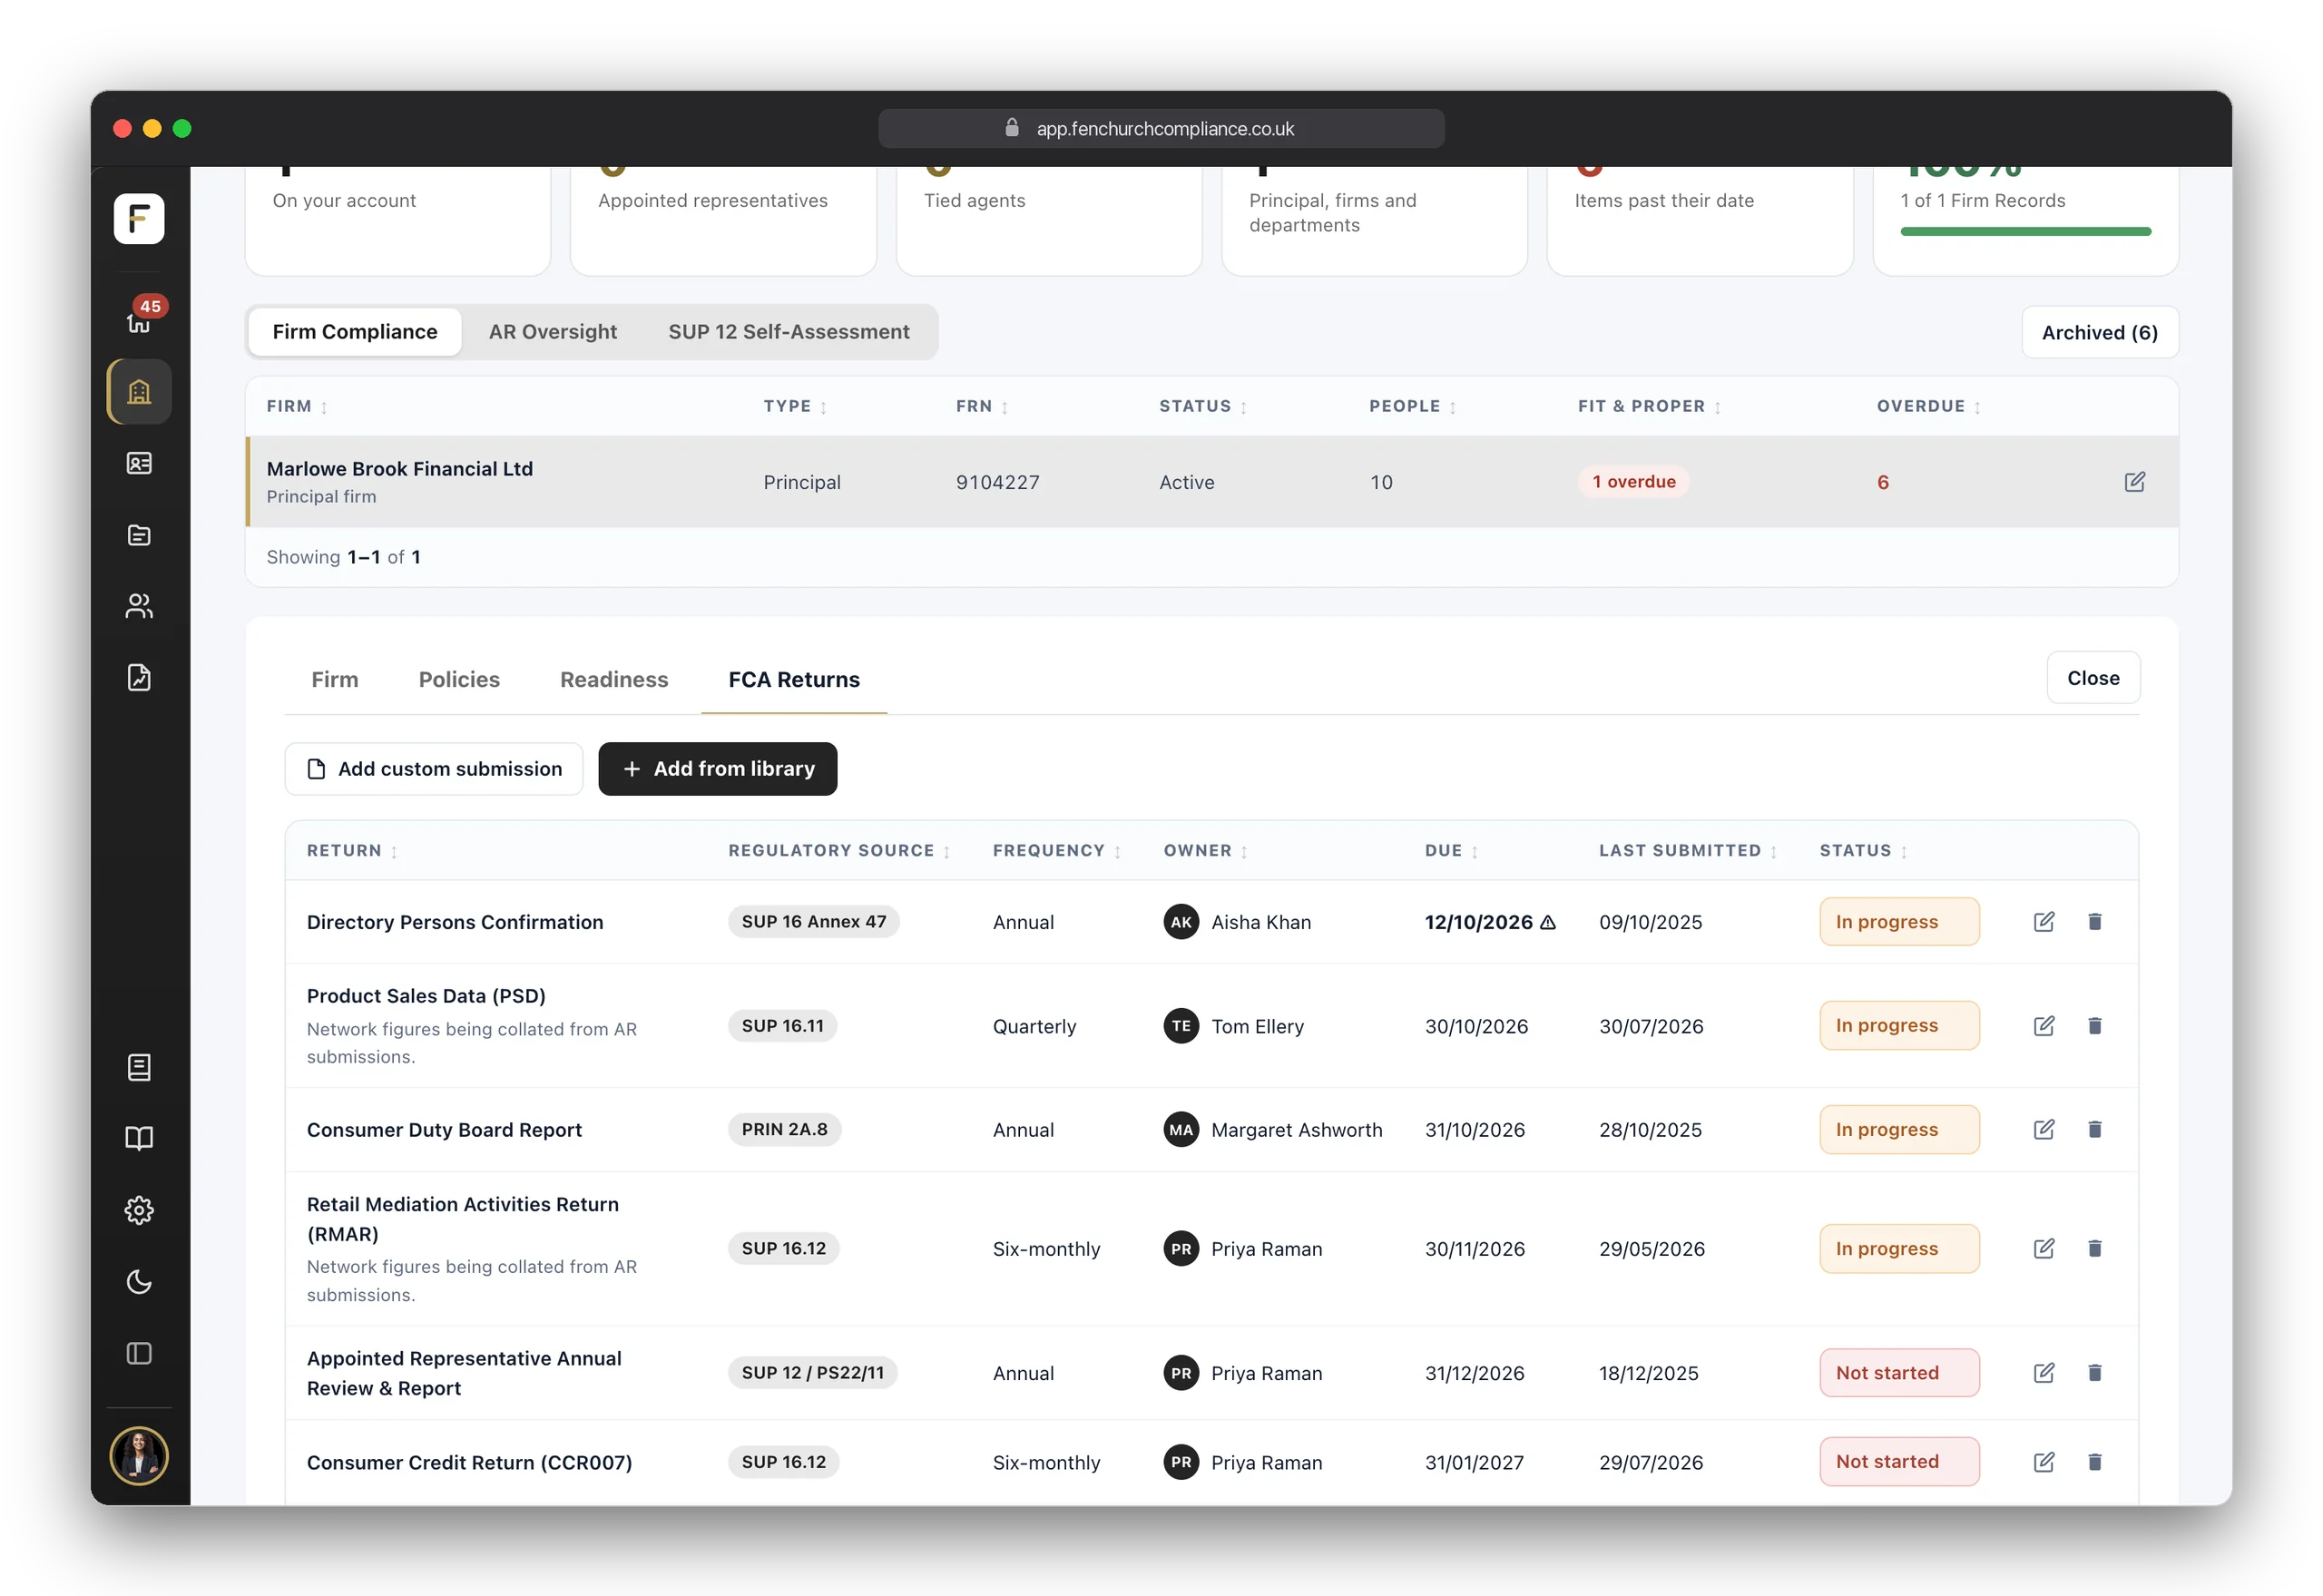Image resolution: width=2323 pixels, height=1596 pixels.
Task: Open the Archived (6) list
Action: pyautogui.click(x=2099, y=332)
